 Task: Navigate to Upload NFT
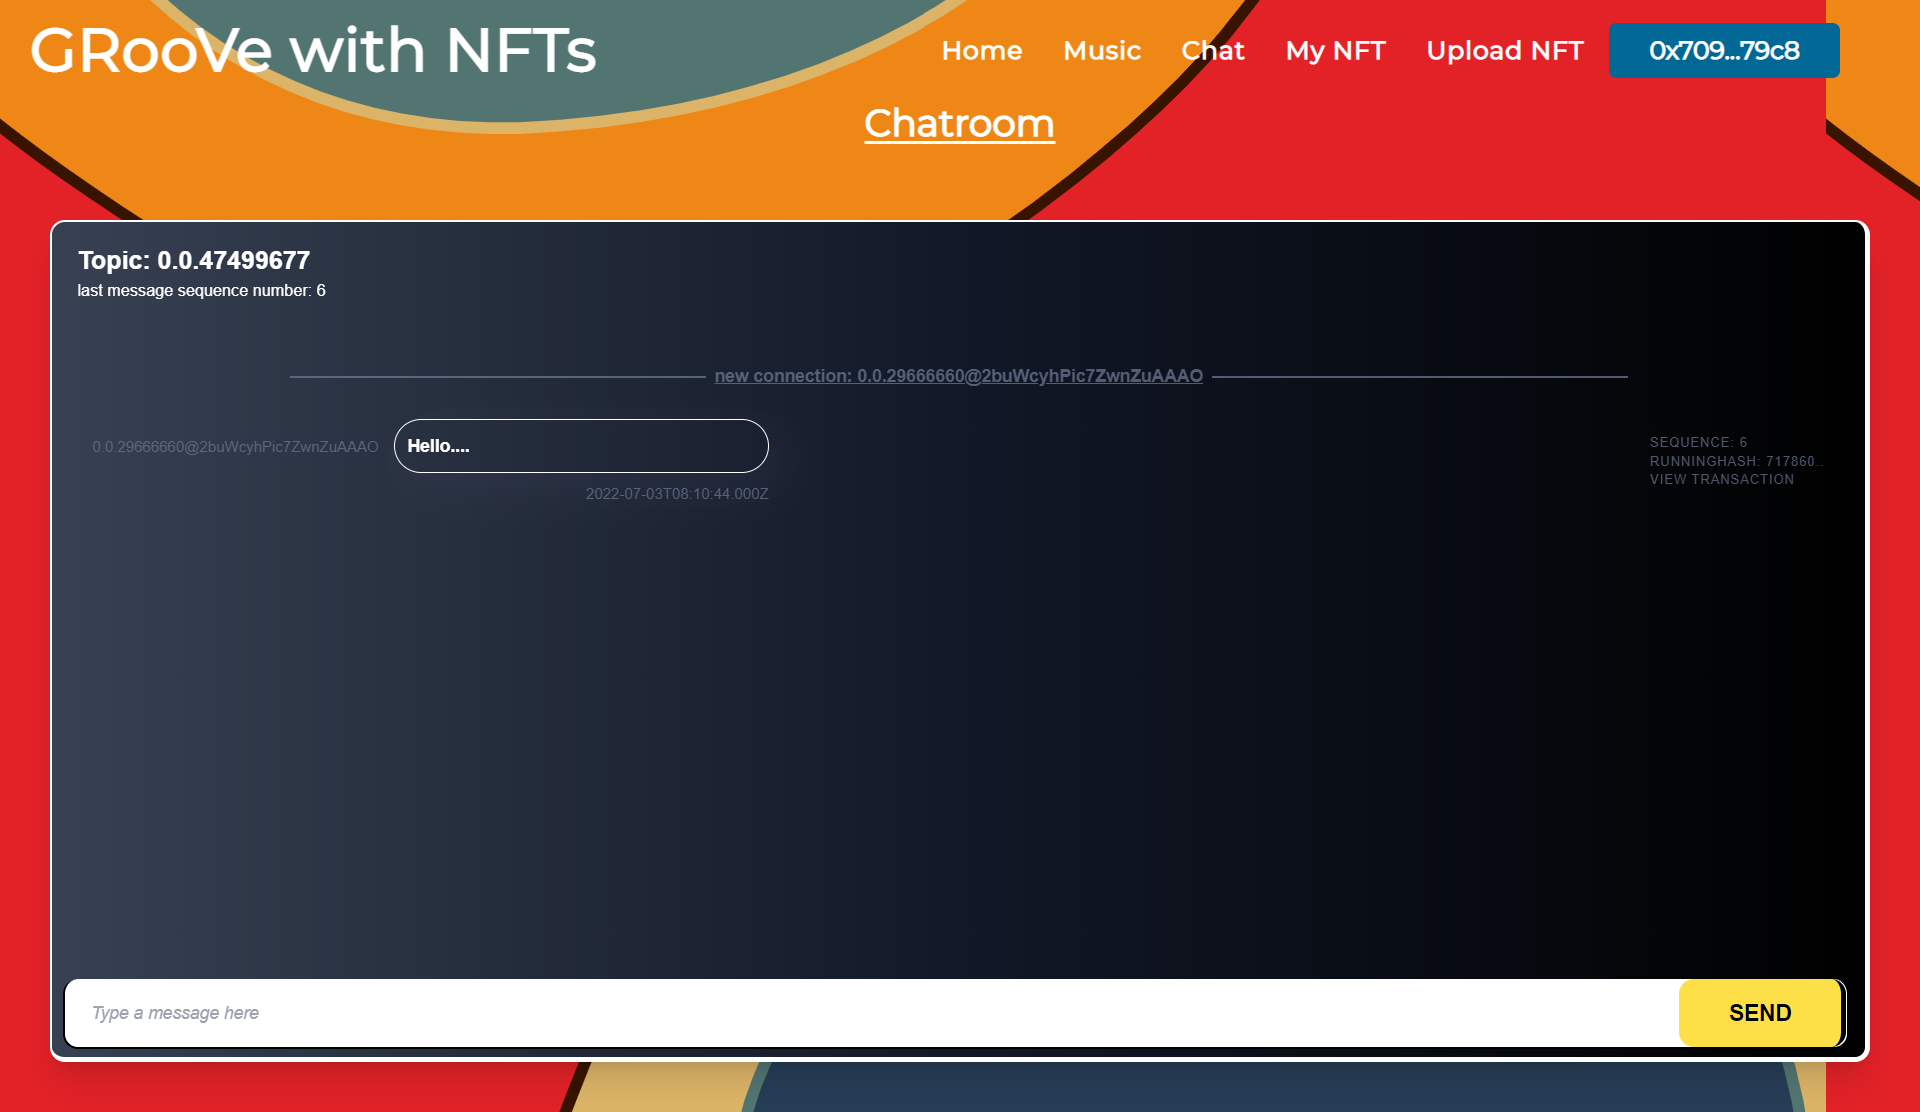click(1504, 50)
